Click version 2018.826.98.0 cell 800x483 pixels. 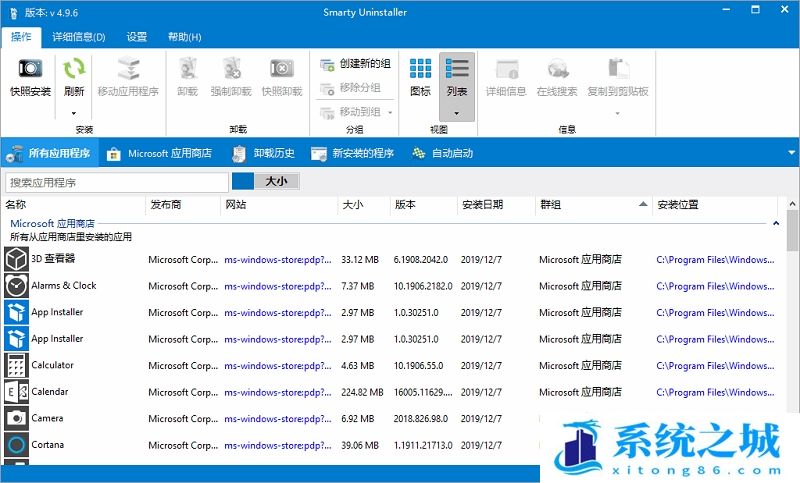coord(421,419)
